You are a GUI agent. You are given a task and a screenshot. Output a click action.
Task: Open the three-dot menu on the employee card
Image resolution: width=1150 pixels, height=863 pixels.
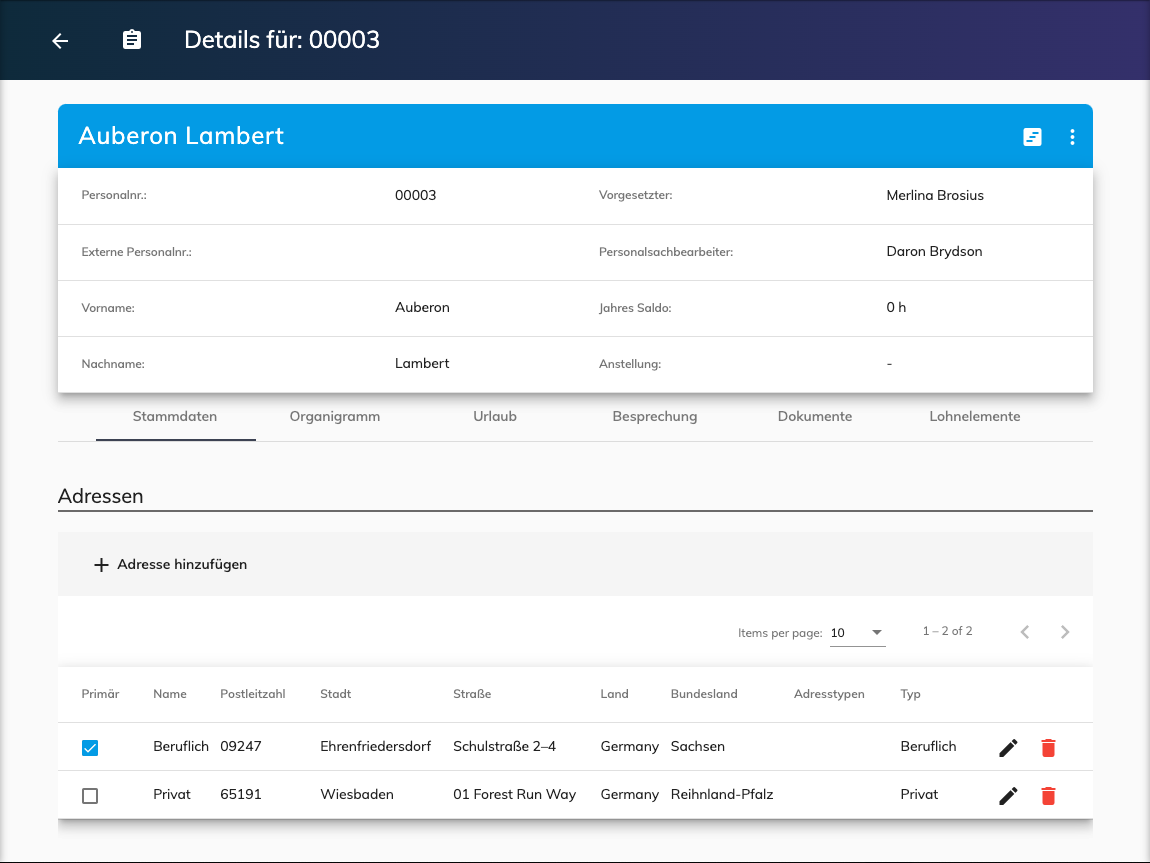click(1072, 137)
